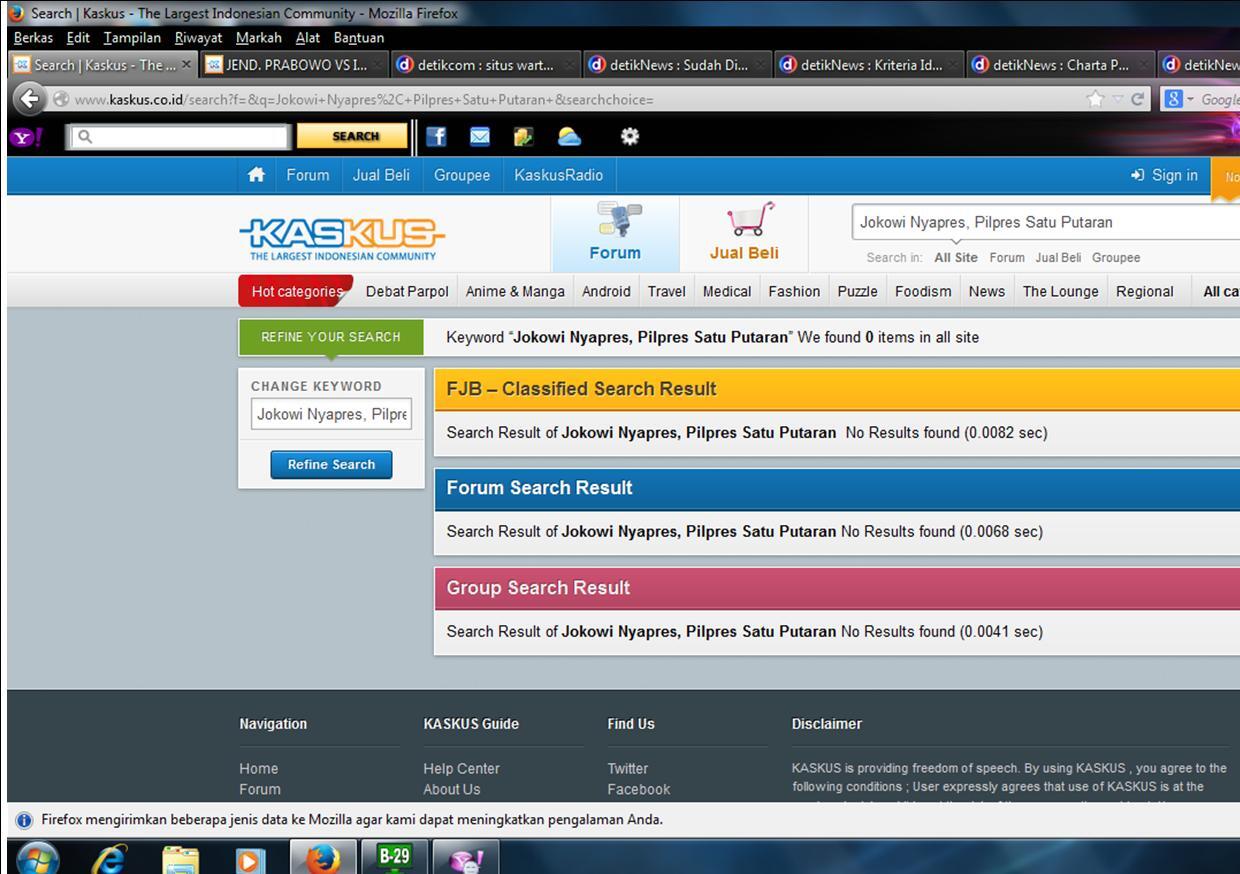Viewport: 1240px width, 874px height.
Task: Open the Forum section with speech bubble icon
Action: [615, 233]
